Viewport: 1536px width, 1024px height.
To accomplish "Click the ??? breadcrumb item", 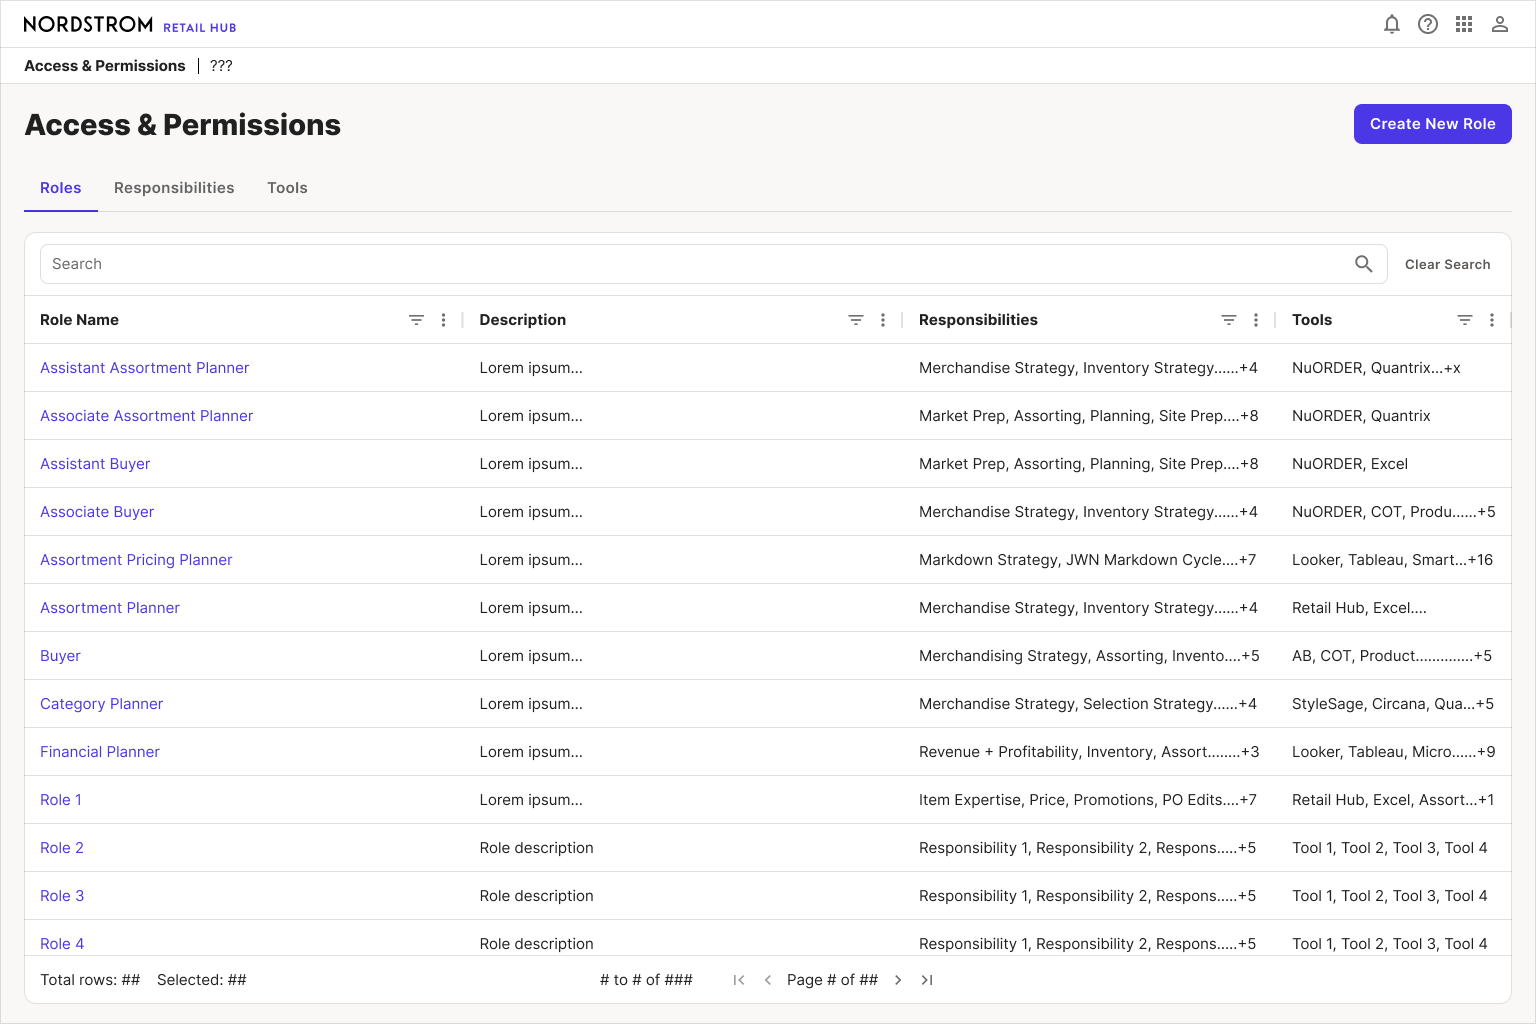I will point(221,66).
